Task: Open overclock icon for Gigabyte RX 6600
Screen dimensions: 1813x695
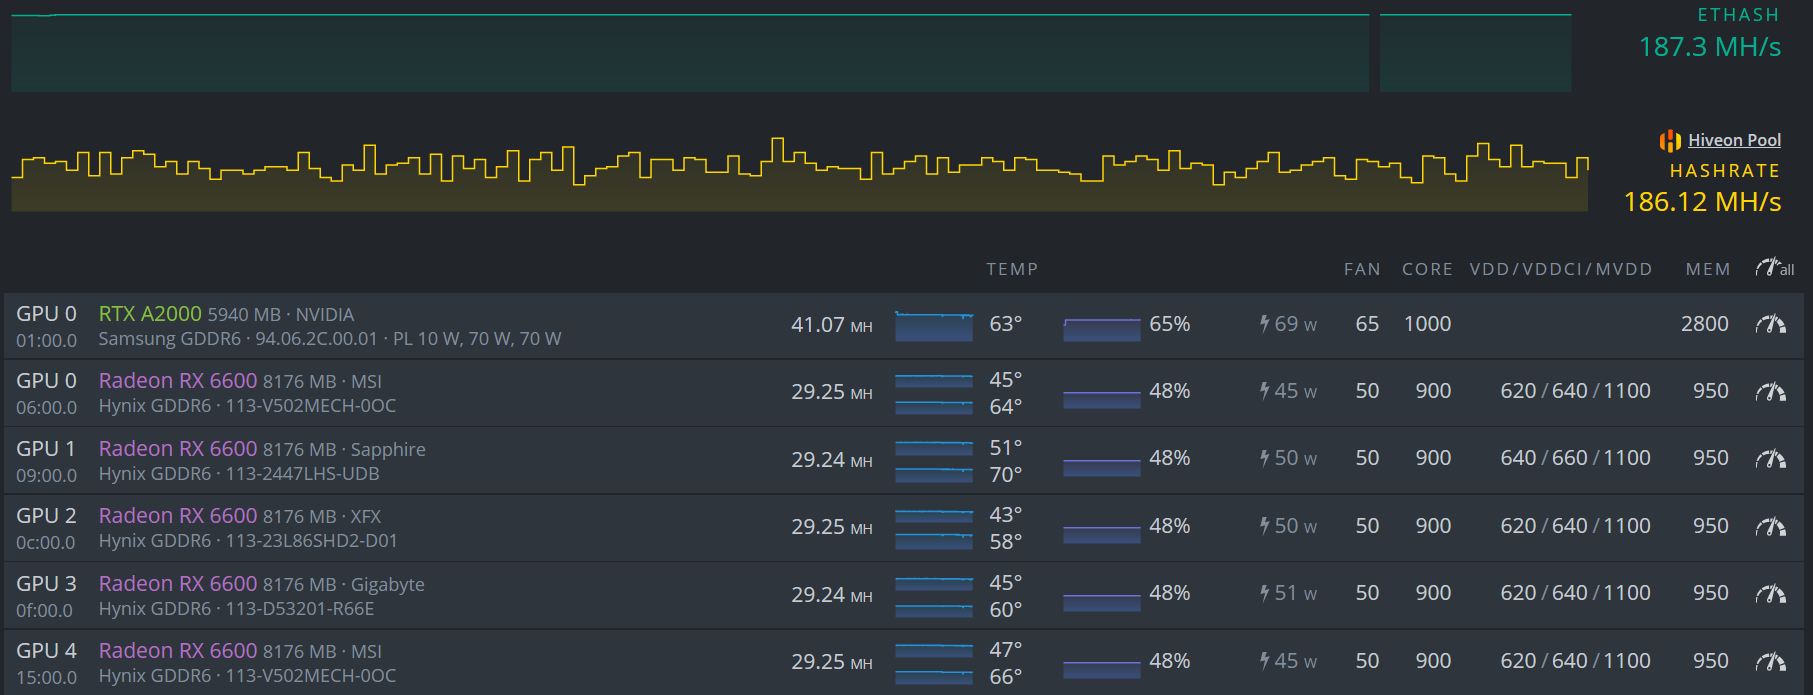Action: coord(1770,594)
